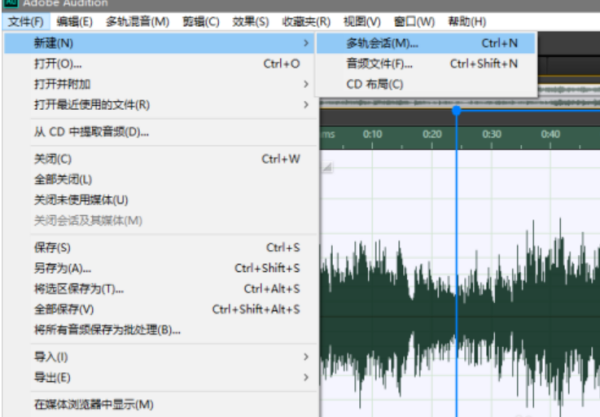
Task: Select 将所有音频保存为批处理(B)...
Action: coord(160,329)
